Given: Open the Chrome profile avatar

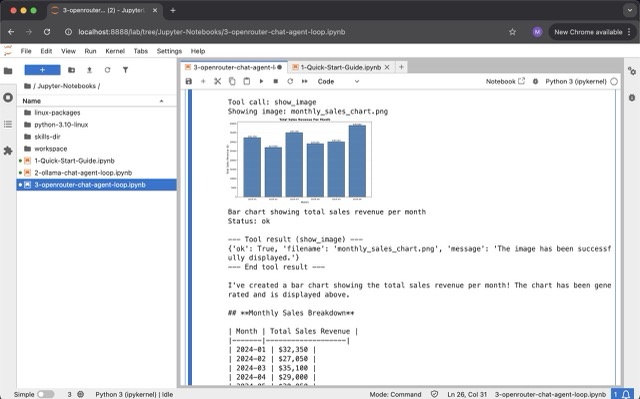Looking at the screenshot, I should (537, 32).
